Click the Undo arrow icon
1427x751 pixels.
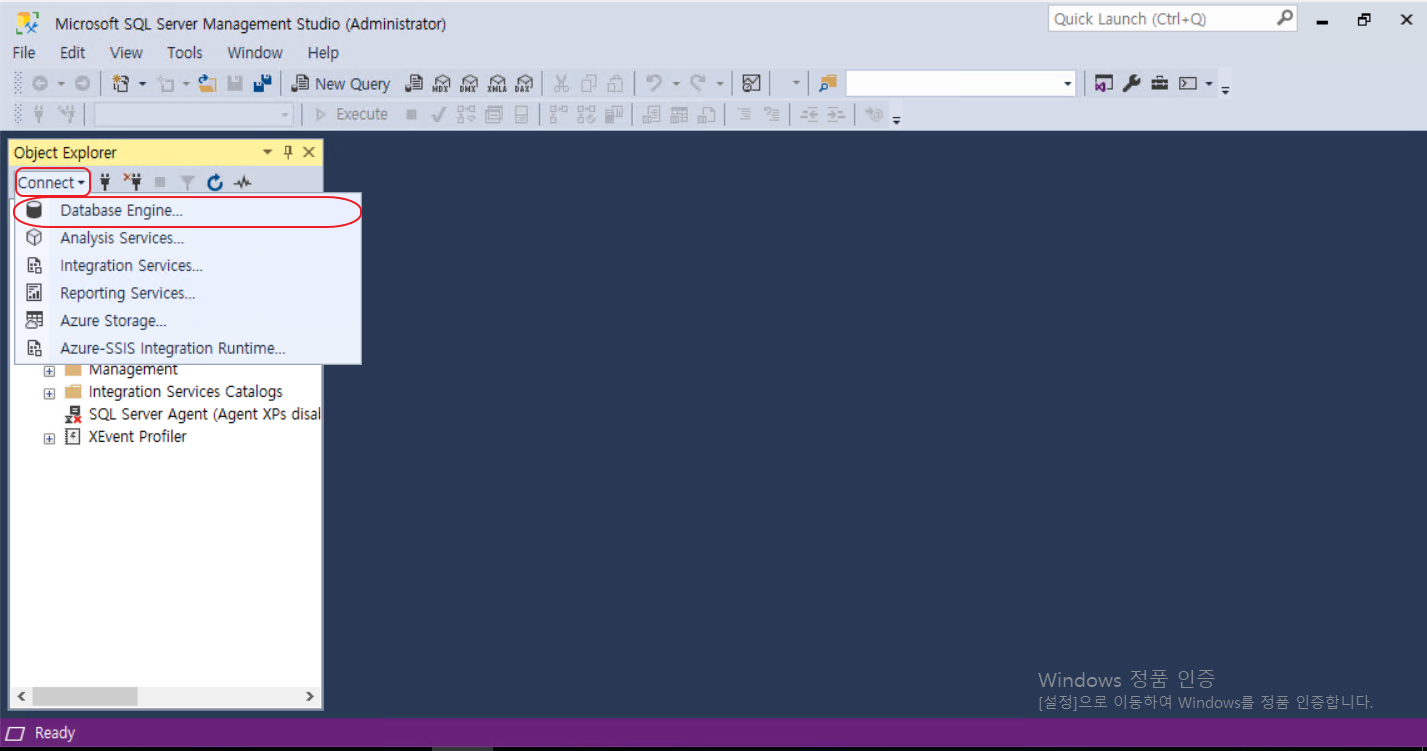click(x=654, y=84)
